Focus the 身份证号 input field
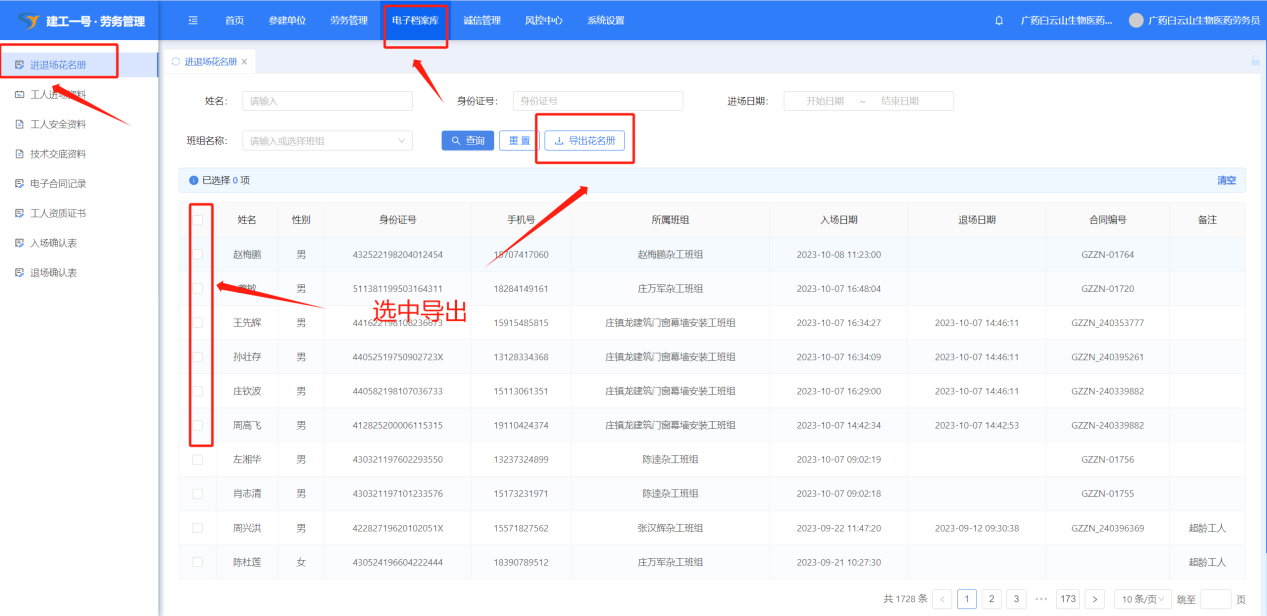The height and width of the screenshot is (616, 1267). 597,101
